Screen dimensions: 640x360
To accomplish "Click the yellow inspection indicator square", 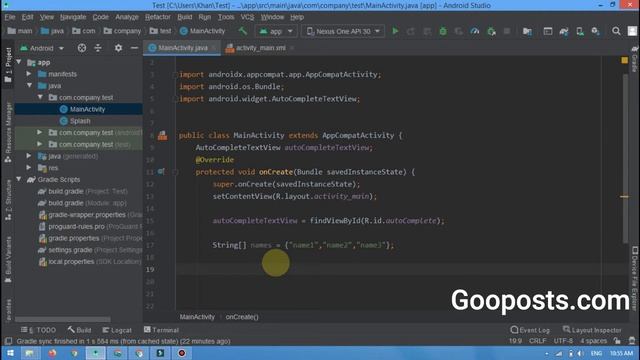I will tap(624, 60).
